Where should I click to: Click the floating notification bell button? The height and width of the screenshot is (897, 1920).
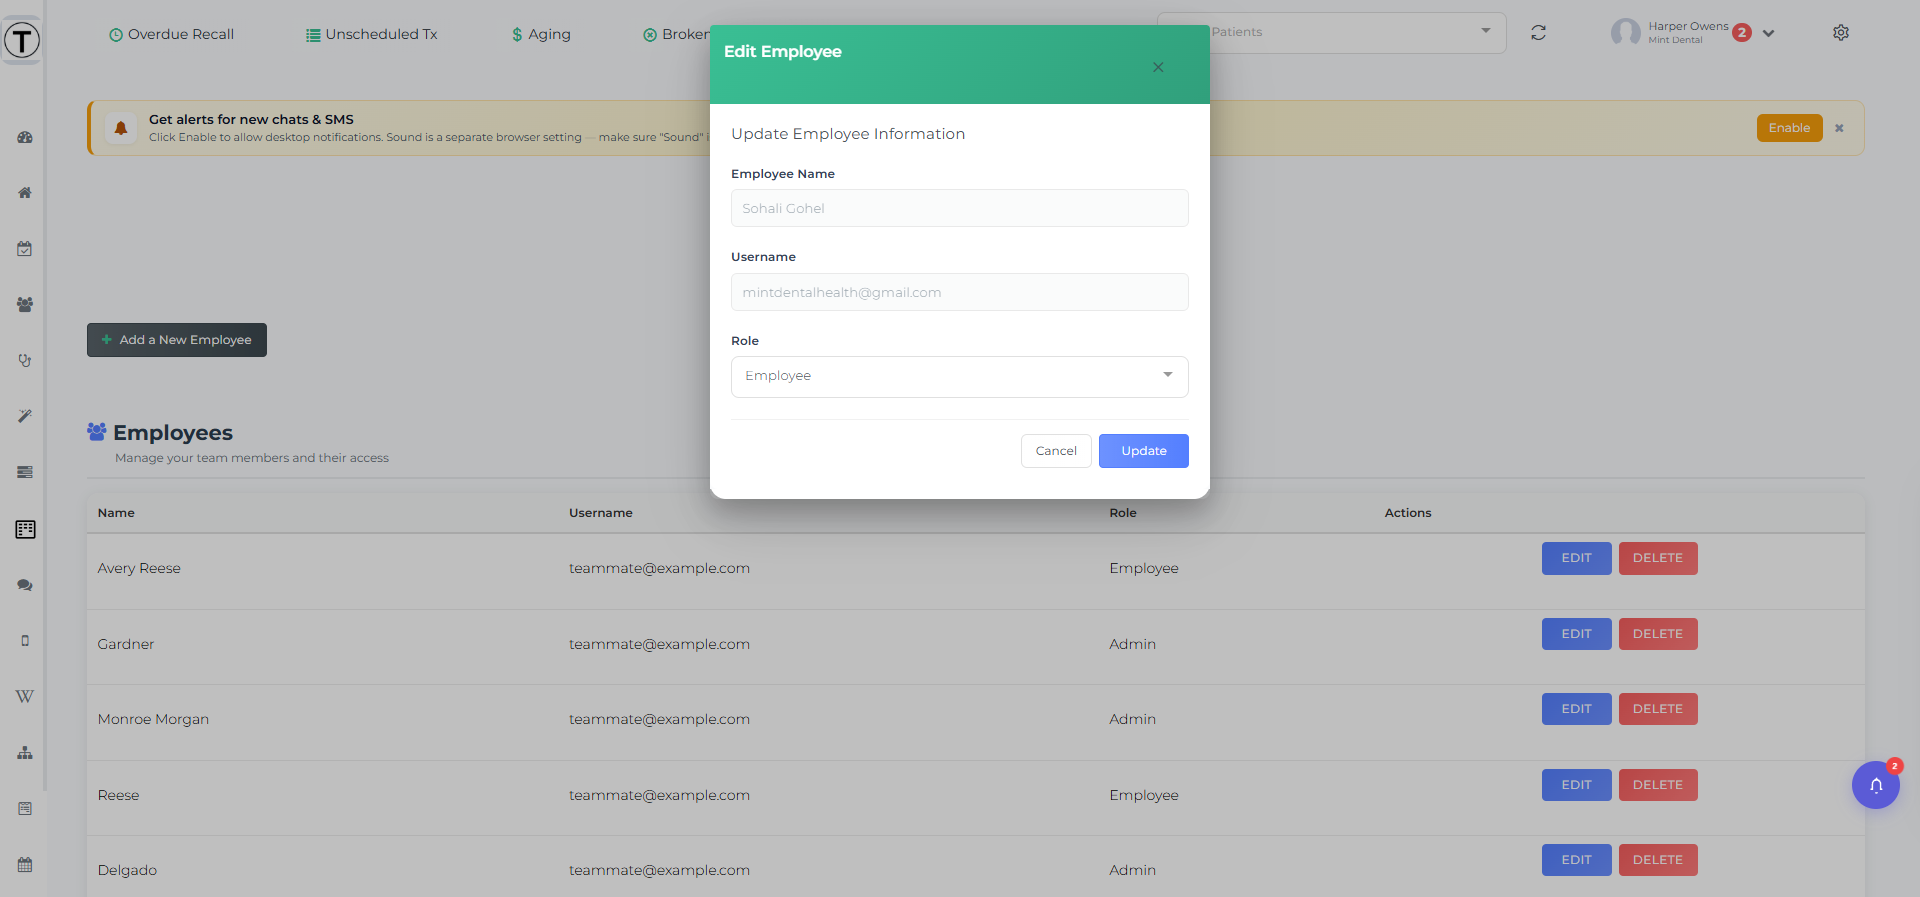coord(1876,785)
